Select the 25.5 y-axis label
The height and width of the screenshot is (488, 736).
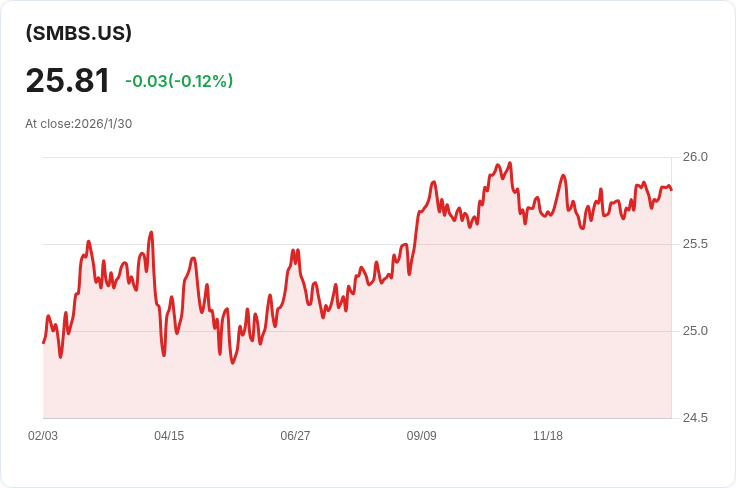click(695, 244)
